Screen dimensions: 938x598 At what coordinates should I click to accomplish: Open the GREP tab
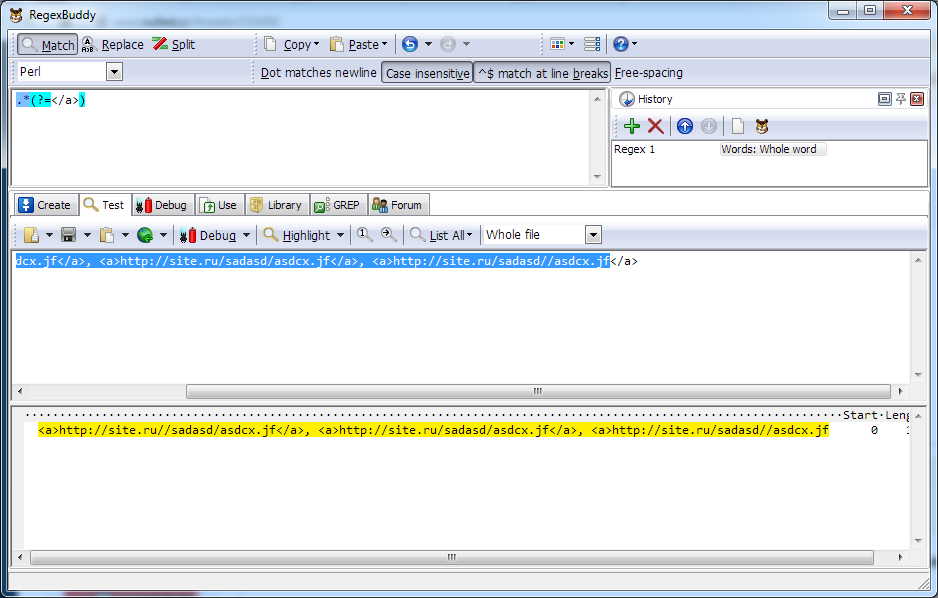pos(338,205)
